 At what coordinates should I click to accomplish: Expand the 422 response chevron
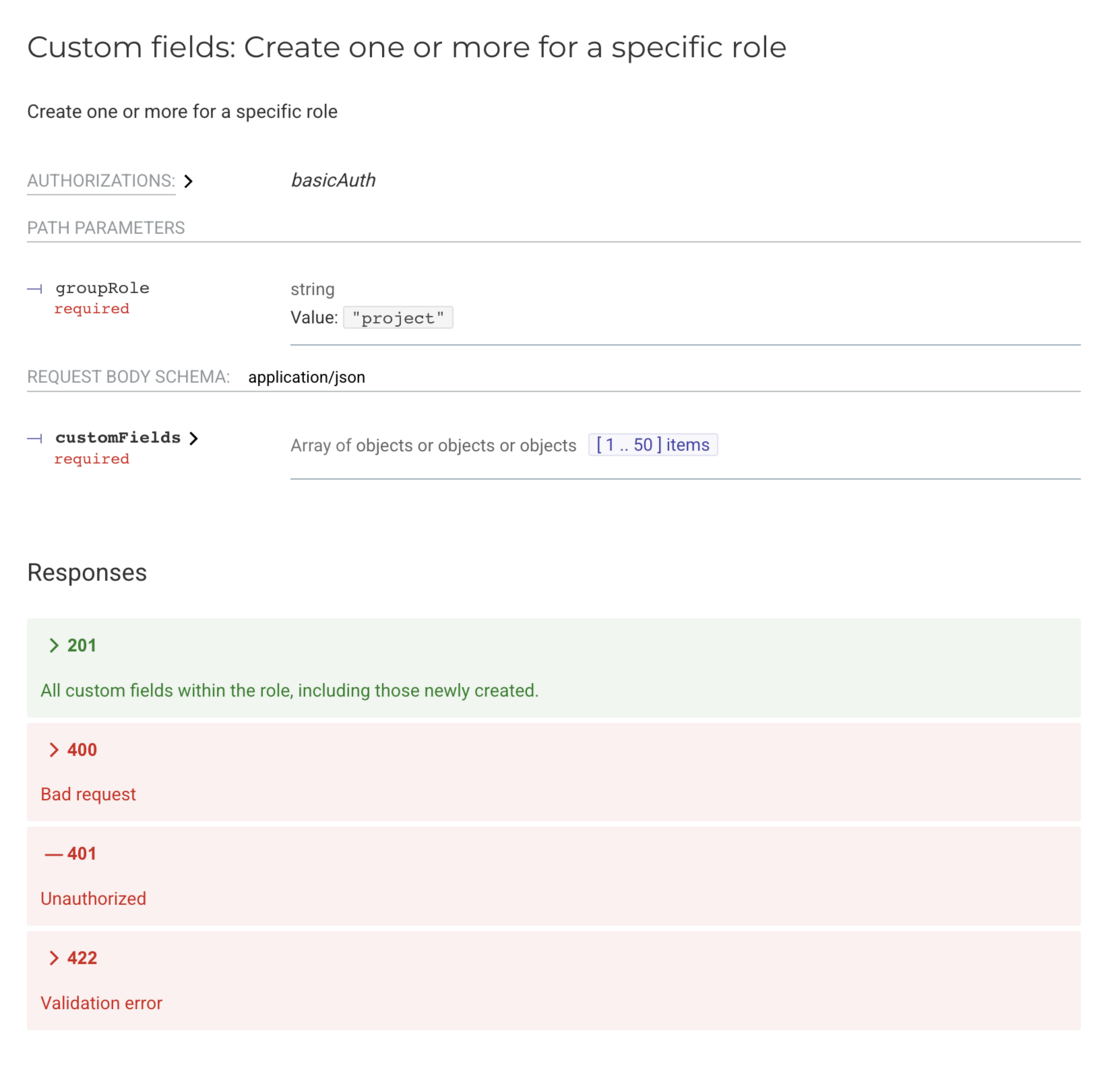(54, 958)
